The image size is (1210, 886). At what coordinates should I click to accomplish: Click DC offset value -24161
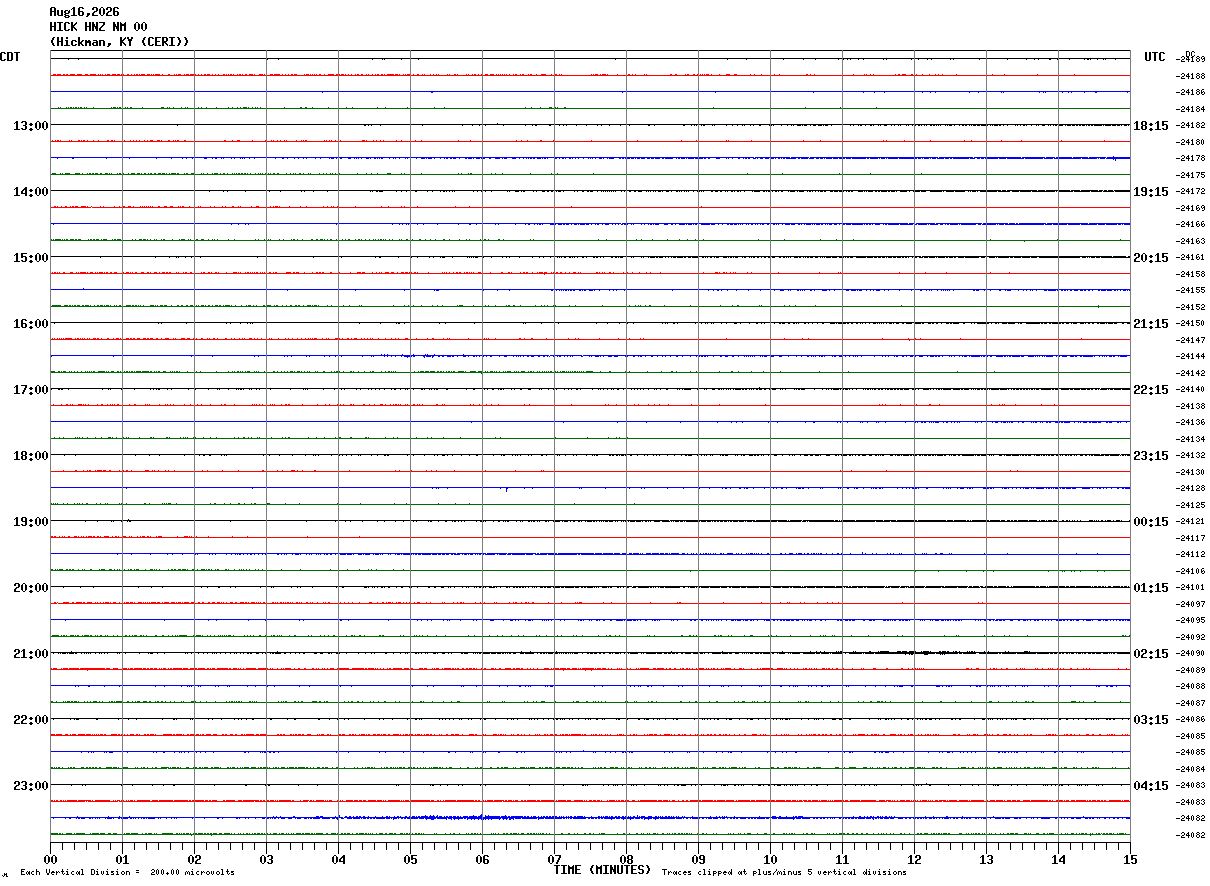click(x=1190, y=257)
